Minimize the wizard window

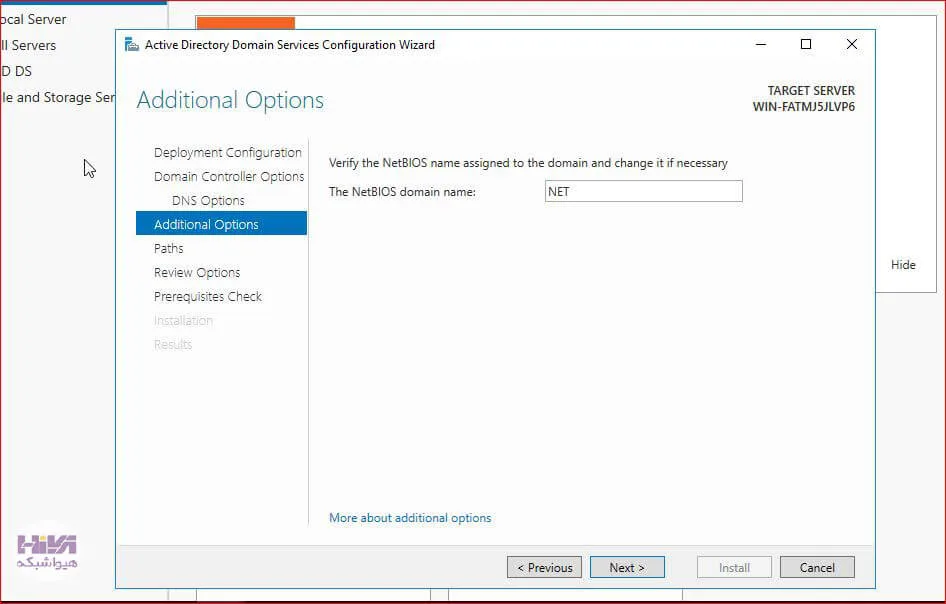[761, 45]
